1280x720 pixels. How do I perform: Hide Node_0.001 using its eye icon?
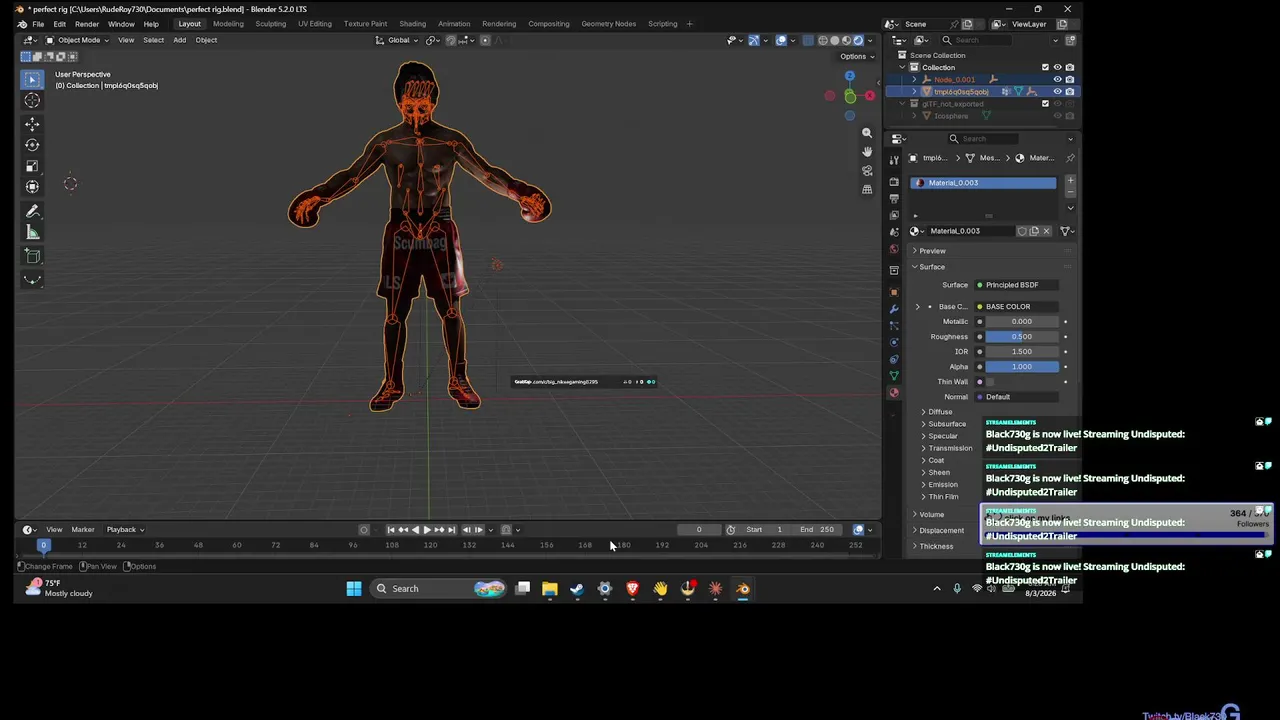click(x=1057, y=79)
